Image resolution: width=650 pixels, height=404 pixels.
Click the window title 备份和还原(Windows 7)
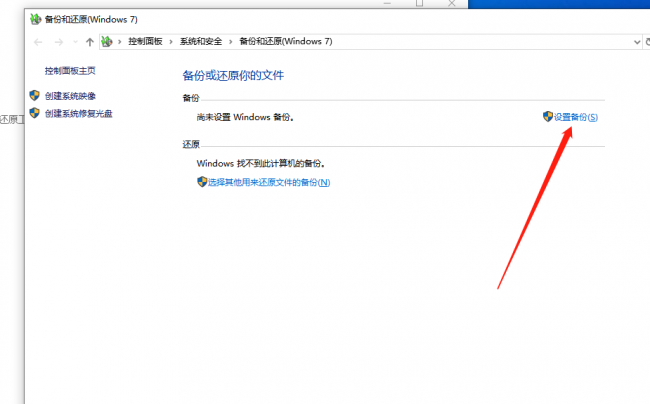tap(91, 19)
